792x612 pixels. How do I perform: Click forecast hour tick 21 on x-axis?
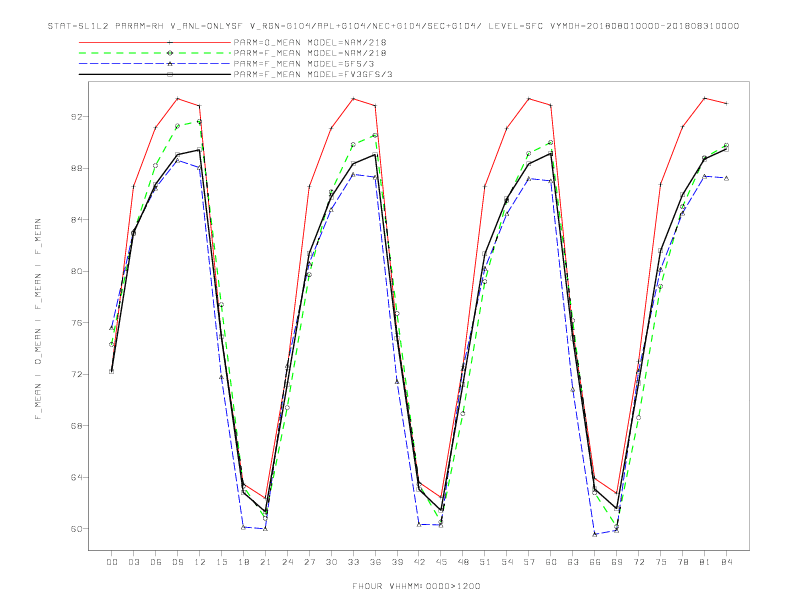point(265,562)
